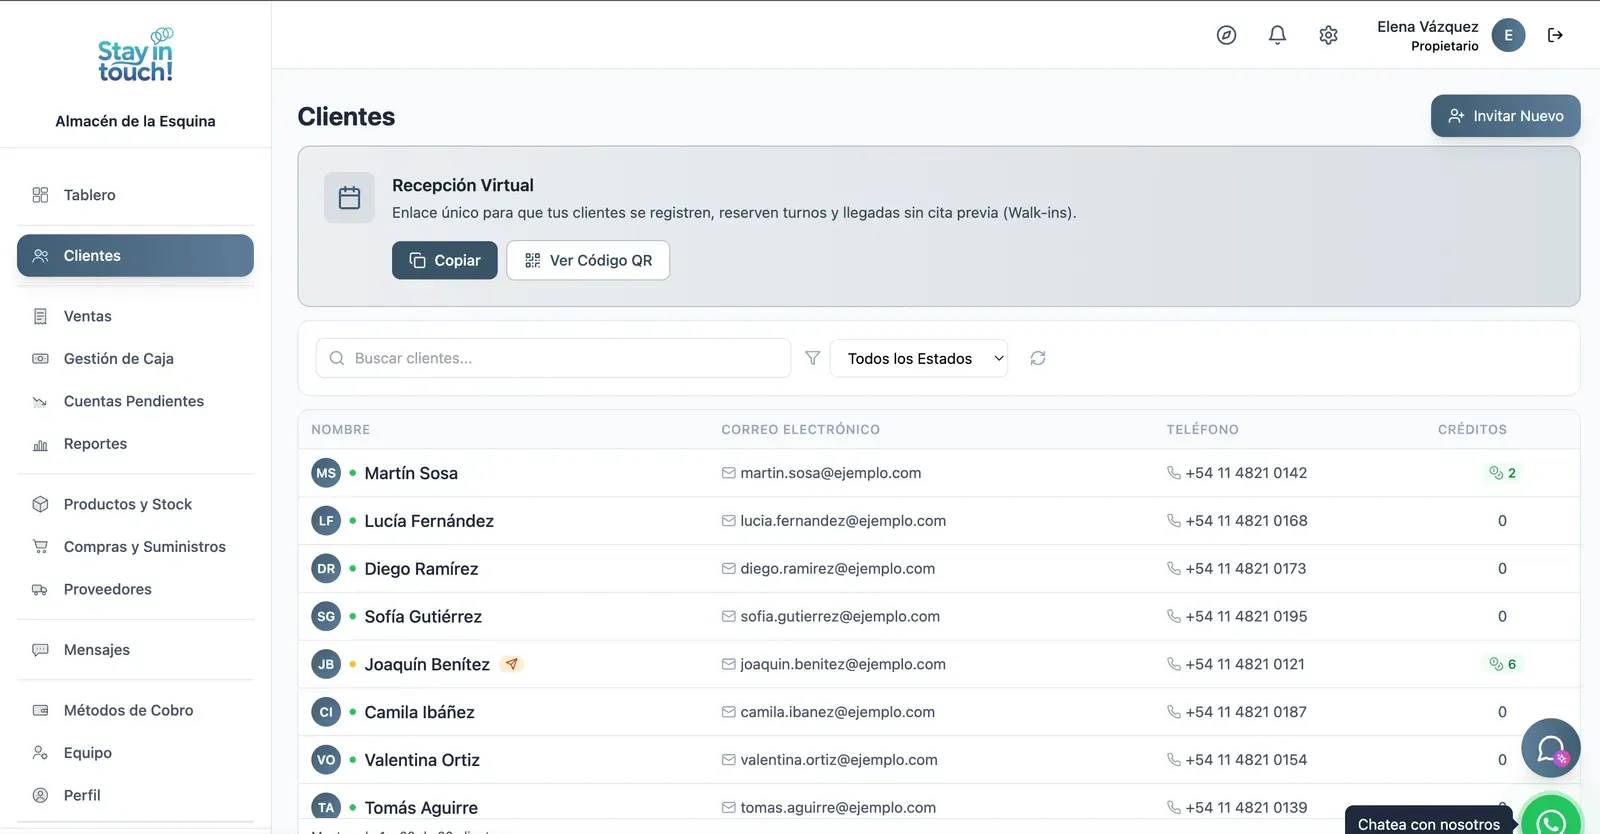Screen dimensions: 1600x834
Task: Click the logout arrow icon
Action: click(1555, 35)
